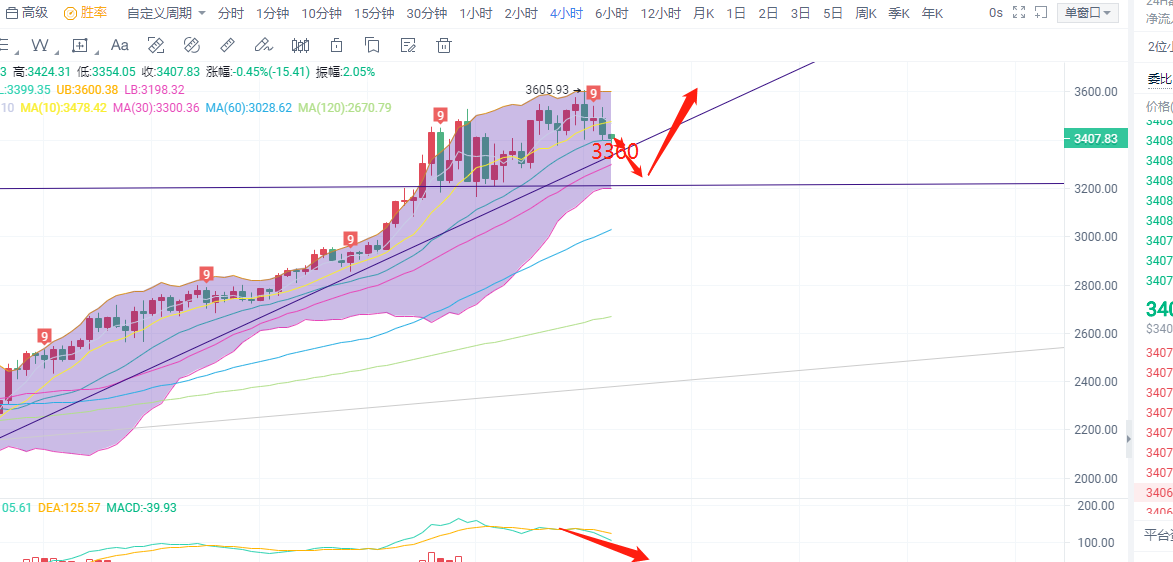Switch to the 分时 time-sharing chart
Viewport: 1173px width, 562px height.
[x=230, y=13]
